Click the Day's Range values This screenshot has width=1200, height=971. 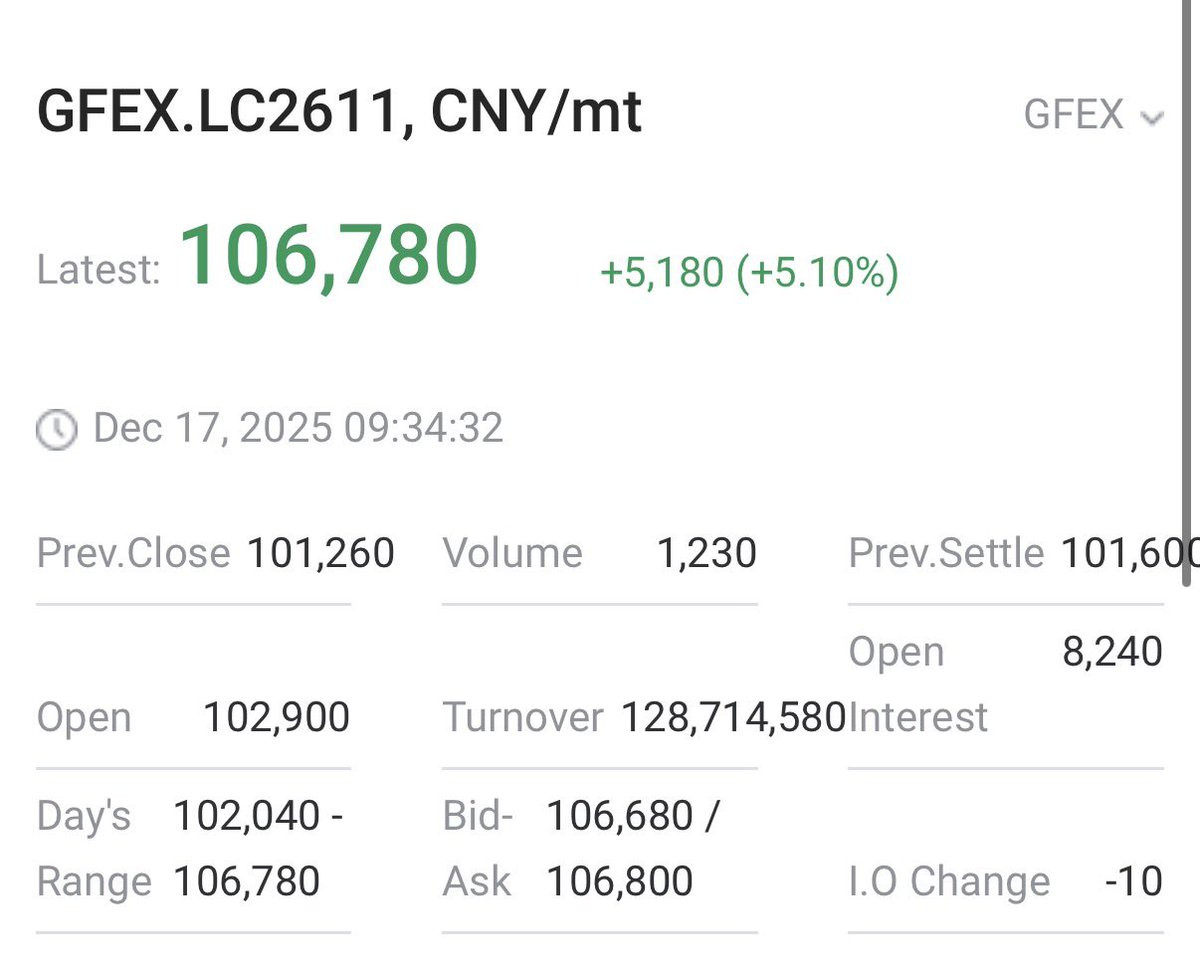[258, 849]
